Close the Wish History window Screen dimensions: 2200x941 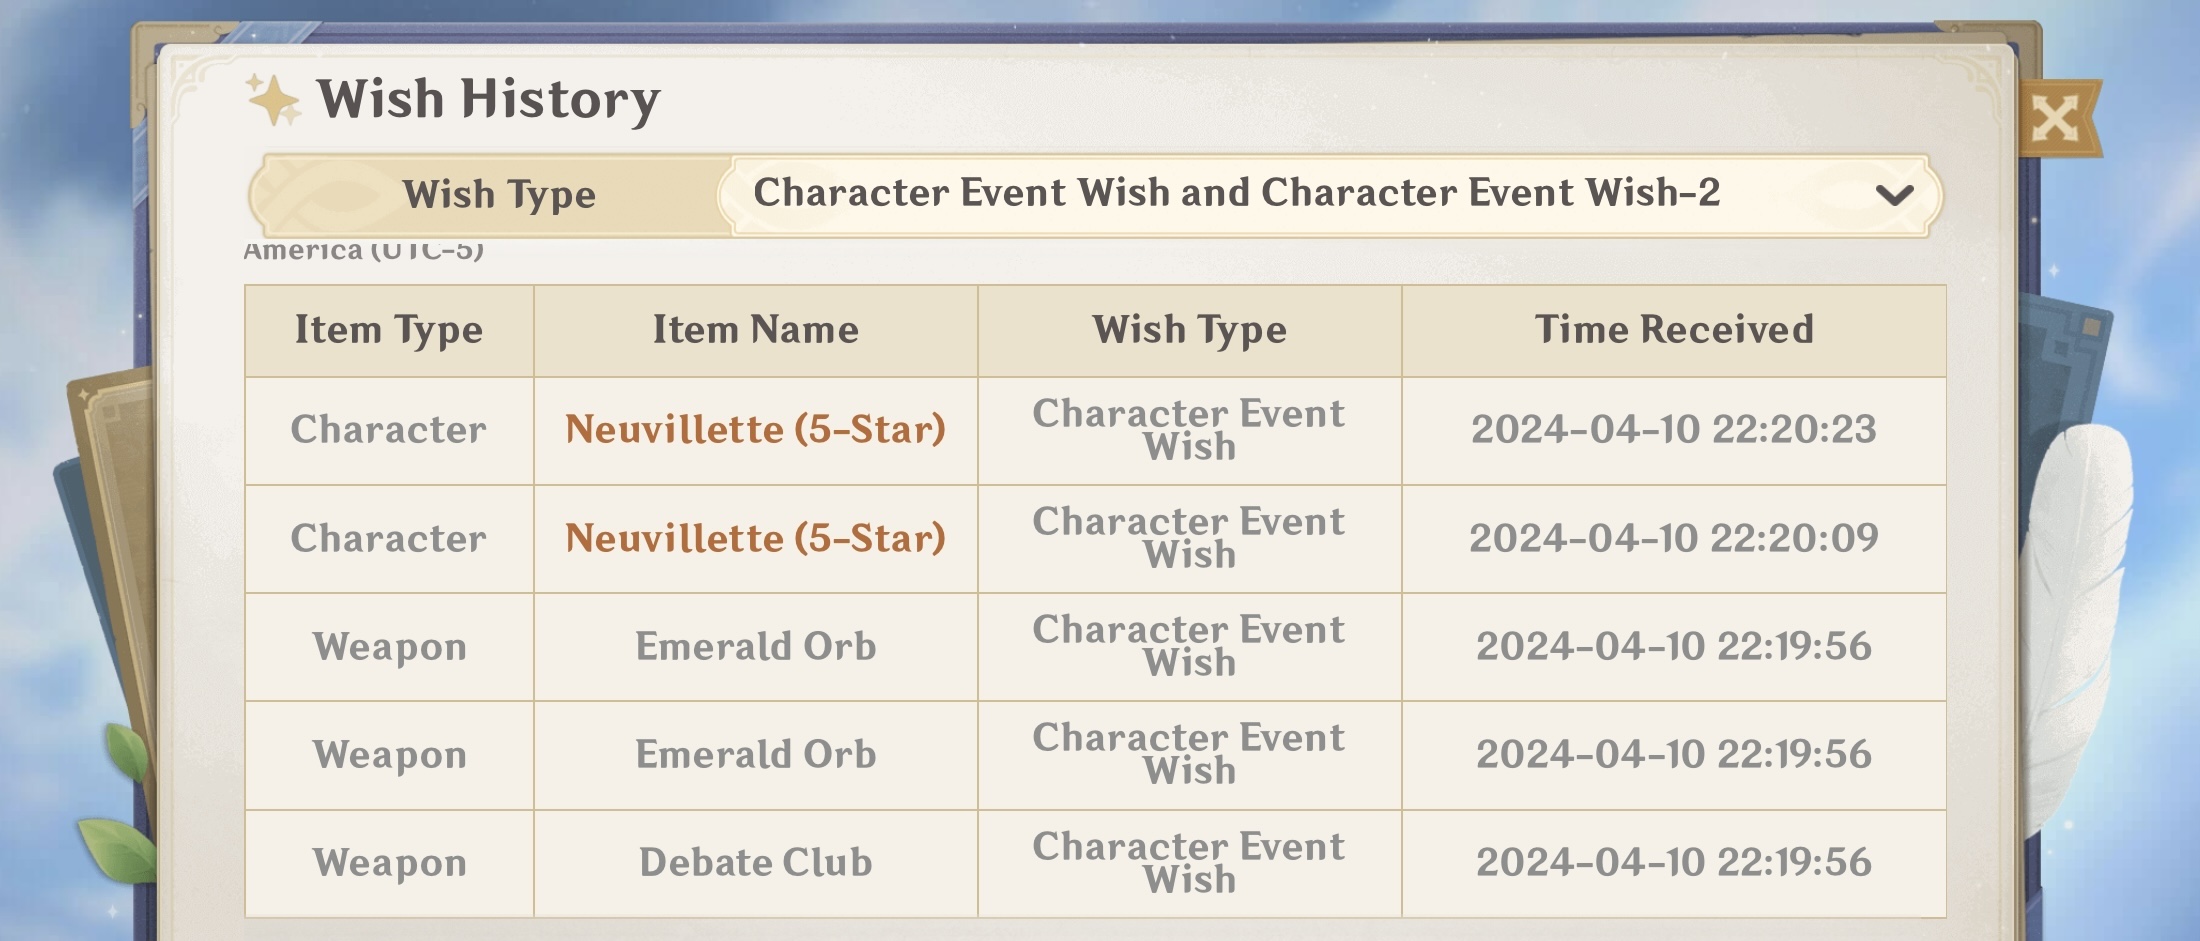click(x=2057, y=119)
